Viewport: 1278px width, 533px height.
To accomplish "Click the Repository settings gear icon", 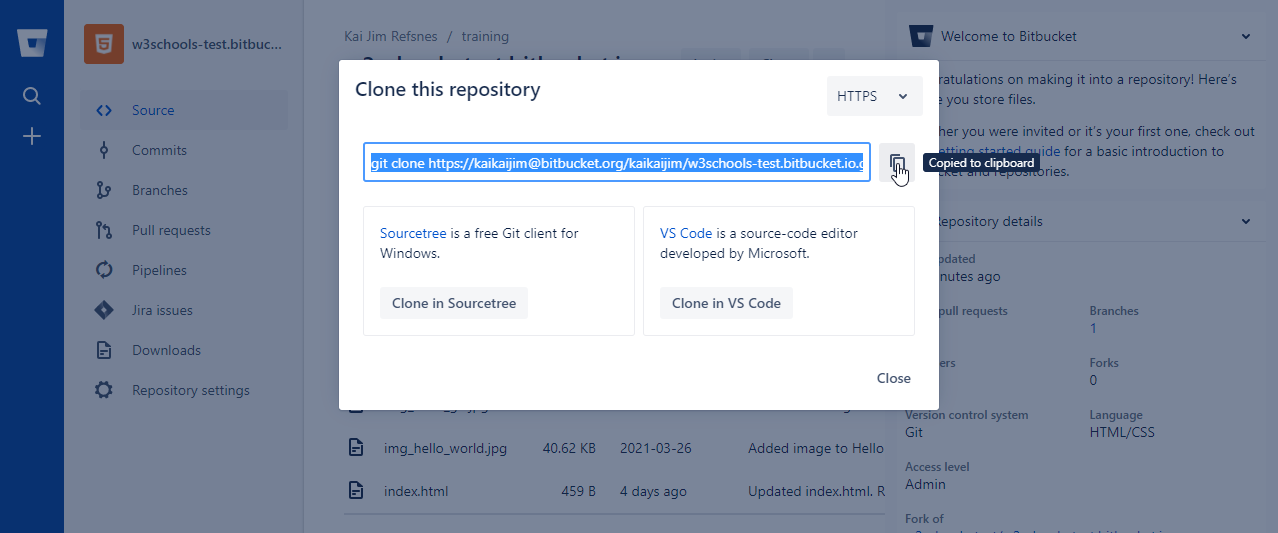I will [x=104, y=390].
